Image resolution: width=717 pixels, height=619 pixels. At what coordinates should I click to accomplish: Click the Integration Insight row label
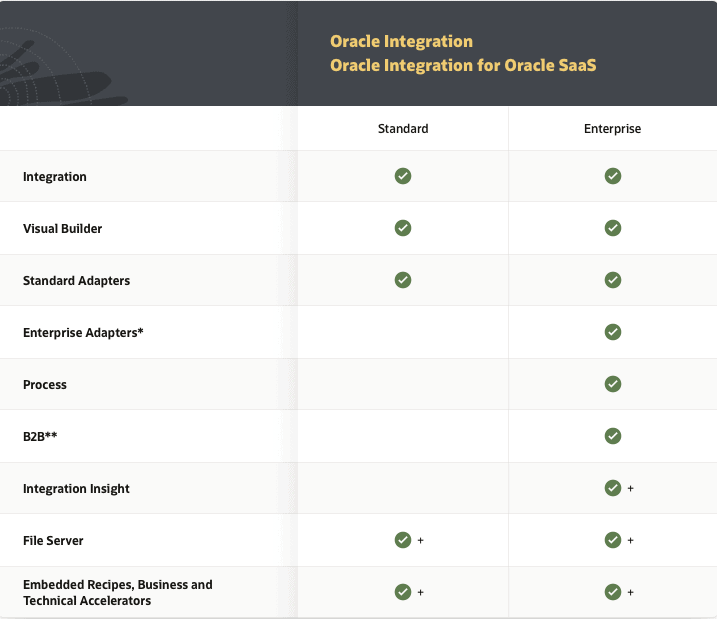(x=76, y=489)
